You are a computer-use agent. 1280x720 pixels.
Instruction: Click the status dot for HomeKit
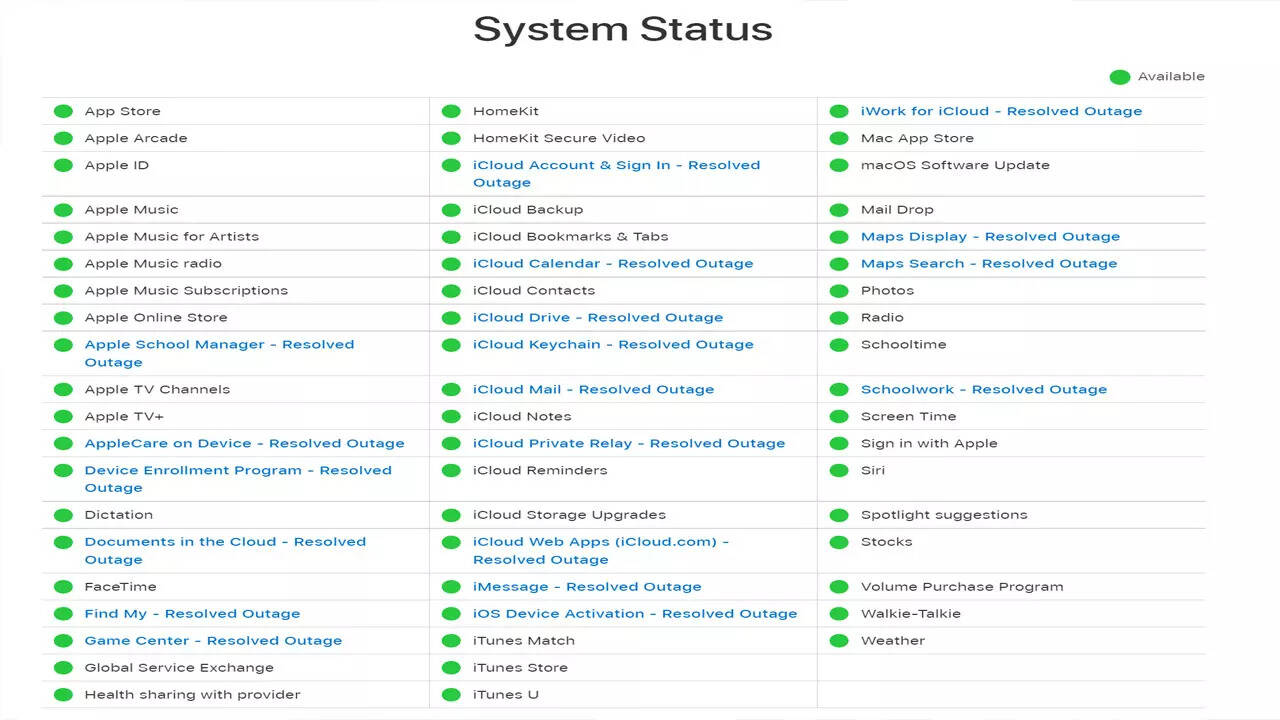click(451, 111)
